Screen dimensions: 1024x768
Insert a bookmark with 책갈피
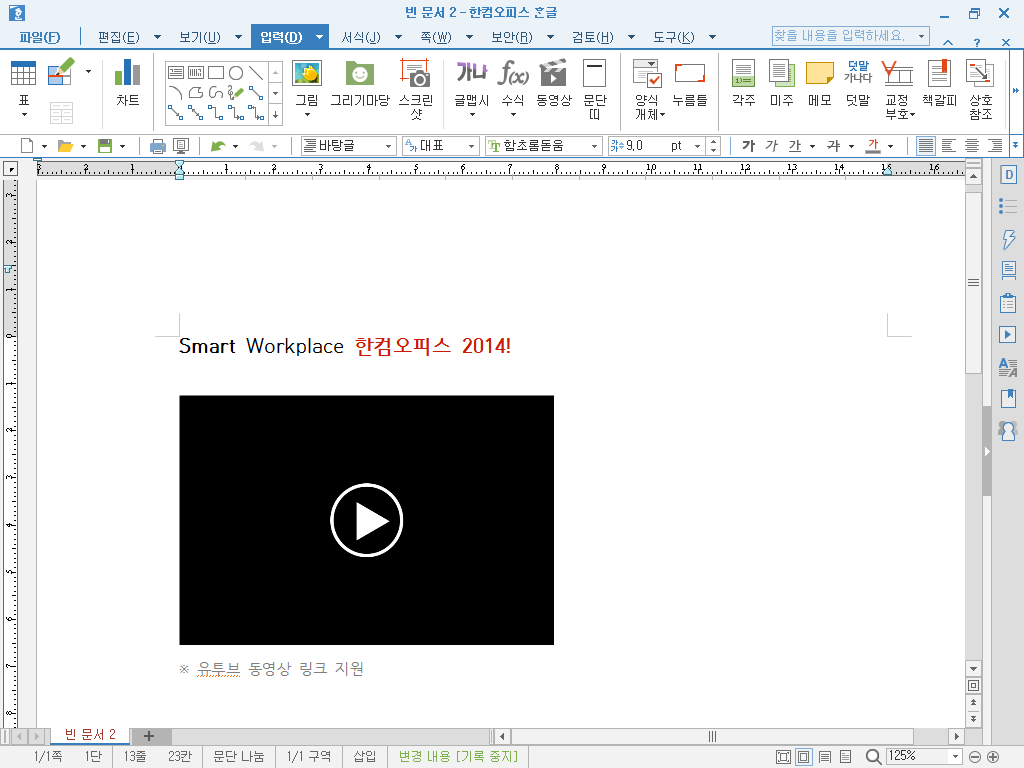[939, 82]
